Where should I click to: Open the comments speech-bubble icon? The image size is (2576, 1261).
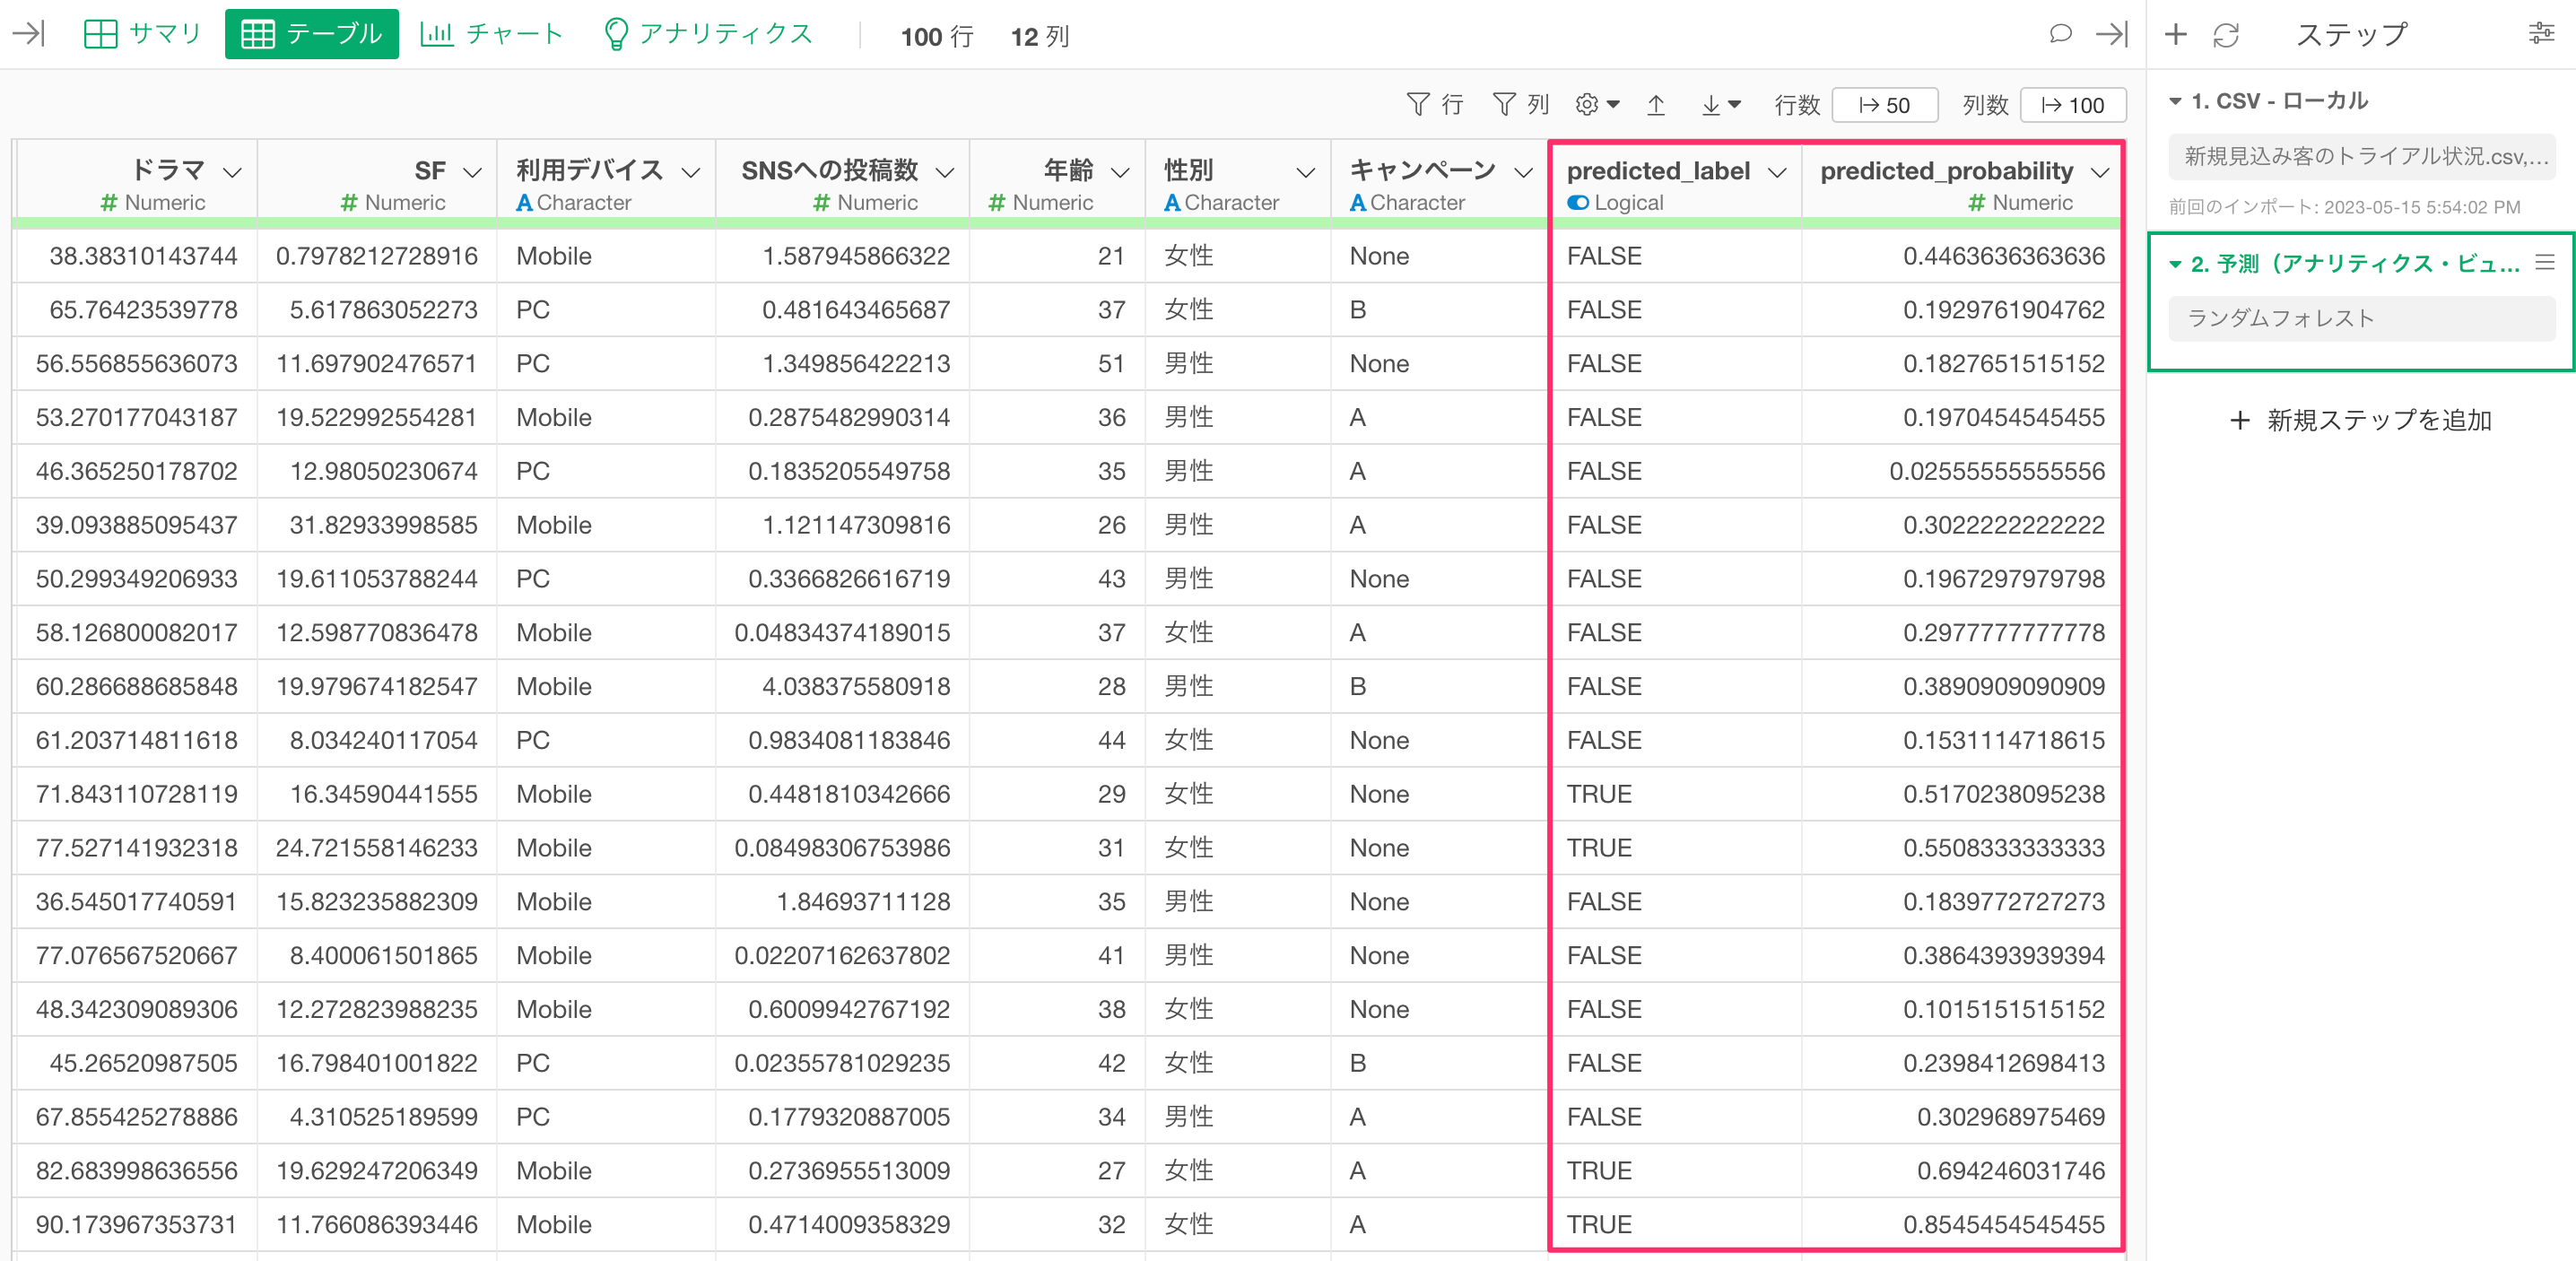tap(2060, 34)
